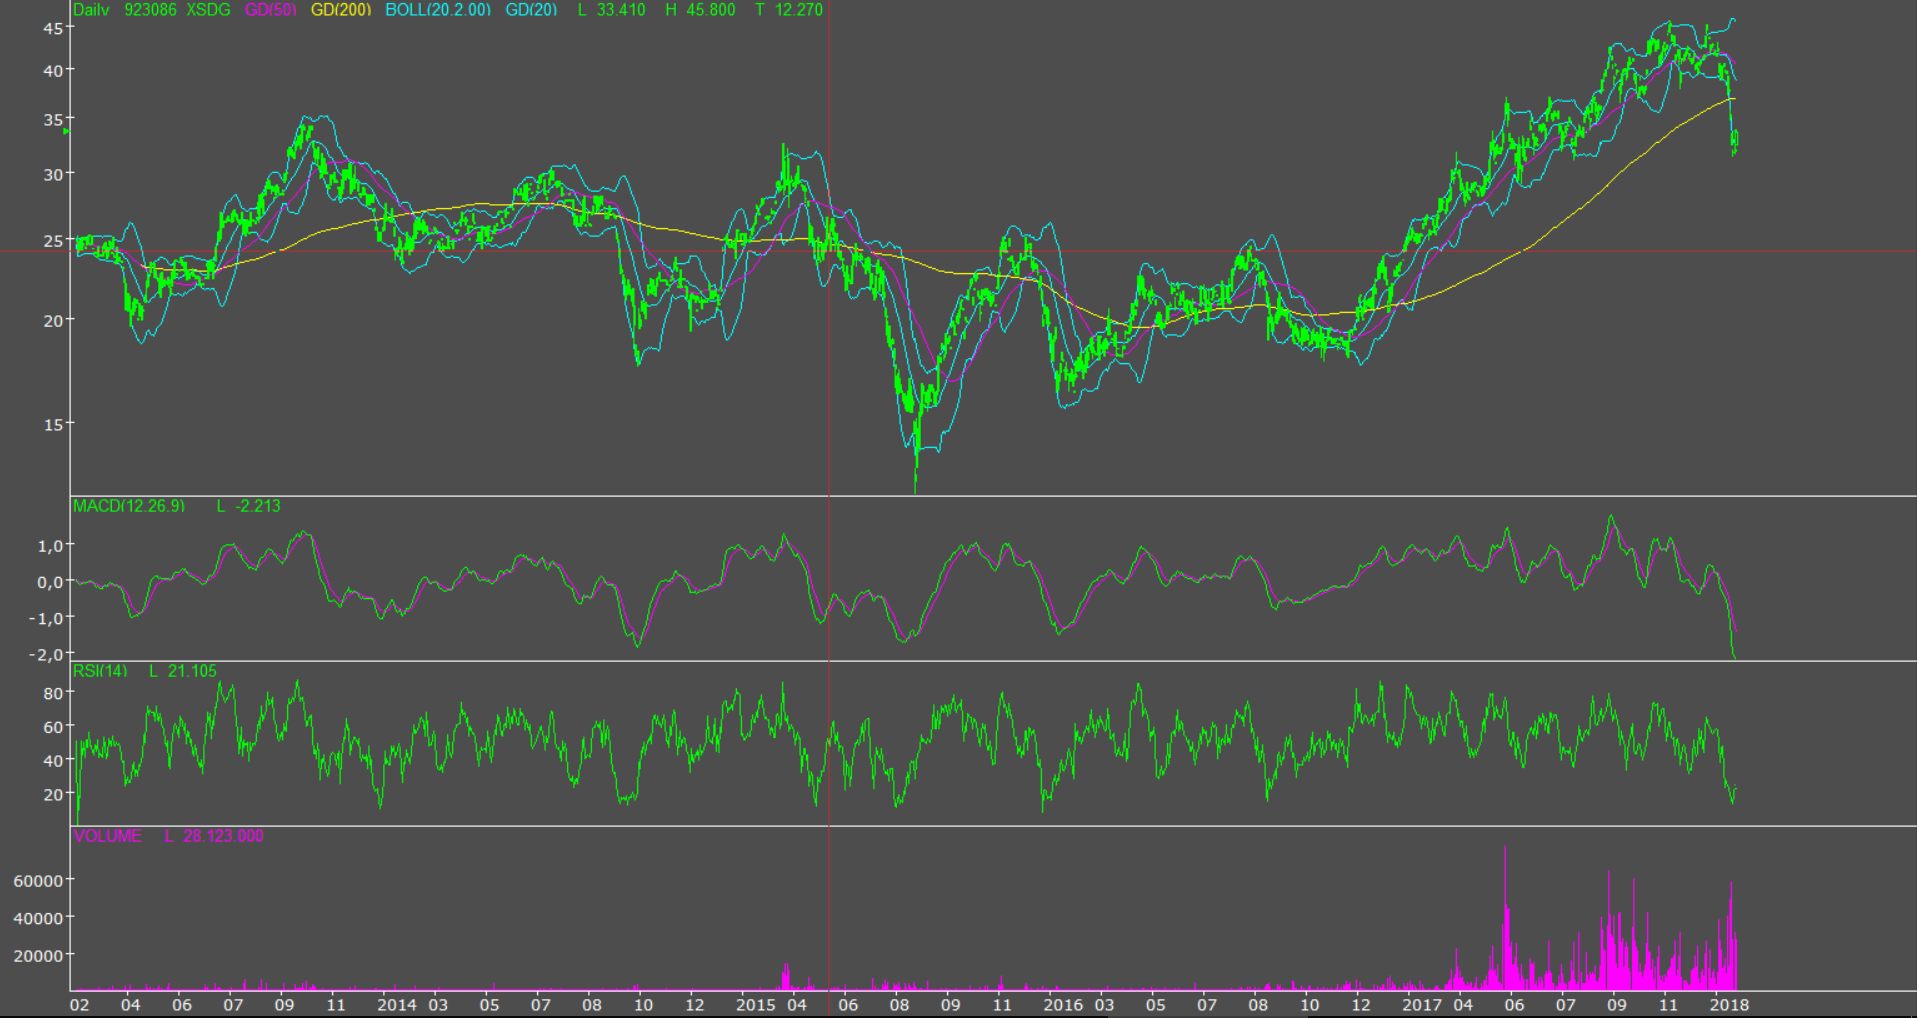Toggle the BOLL(20.2.00) Bollinger band label
Image resolution: width=1917 pixels, height=1018 pixels.
438,10
